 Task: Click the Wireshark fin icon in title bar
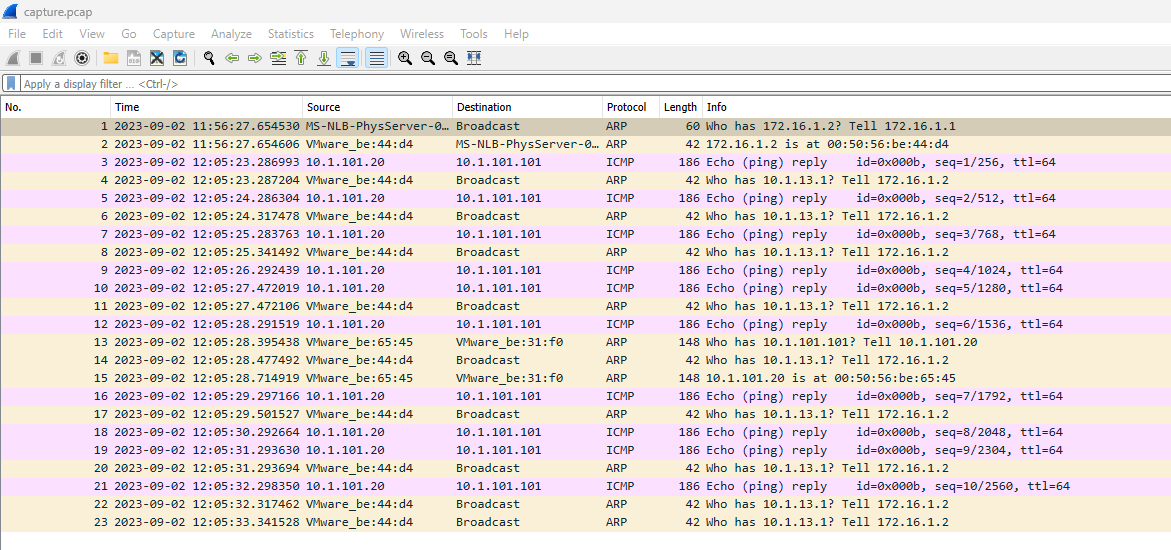(x=10, y=13)
